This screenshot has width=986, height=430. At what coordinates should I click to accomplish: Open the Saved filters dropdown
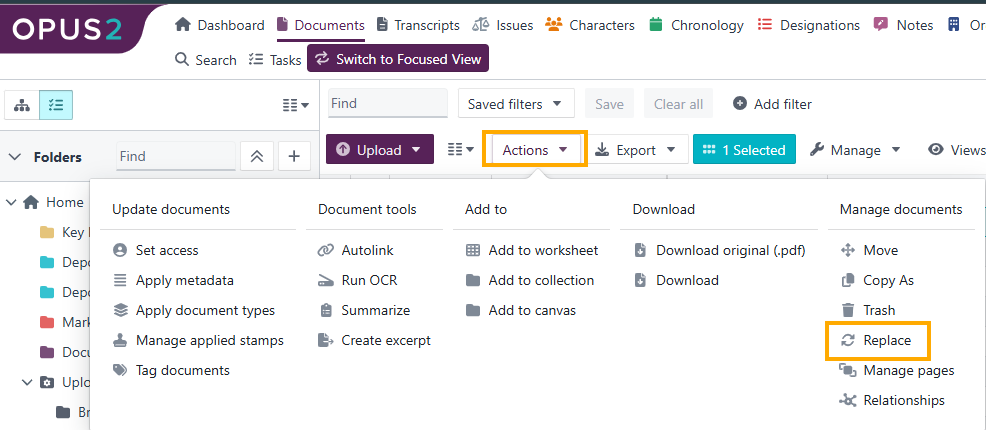(516, 104)
